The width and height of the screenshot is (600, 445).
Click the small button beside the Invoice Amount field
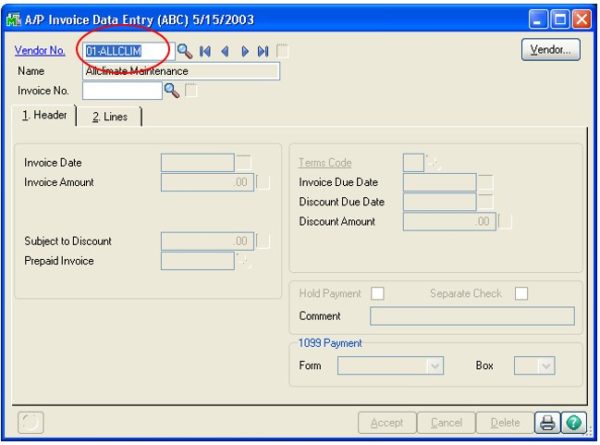pyautogui.click(x=263, y=183)
